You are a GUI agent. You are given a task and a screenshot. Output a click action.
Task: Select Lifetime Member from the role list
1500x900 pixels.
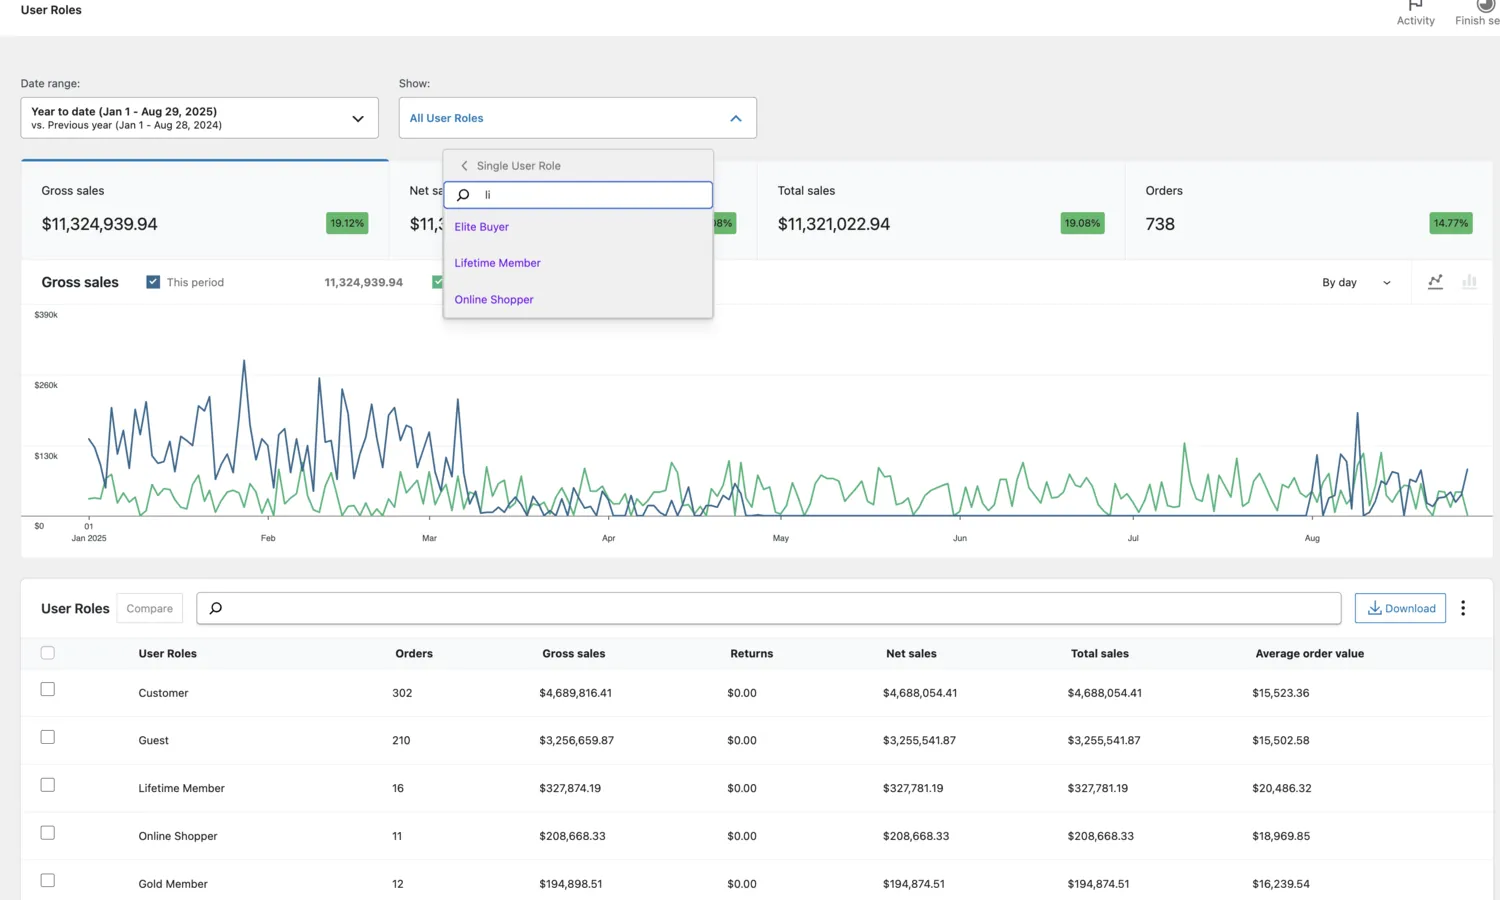497,263
